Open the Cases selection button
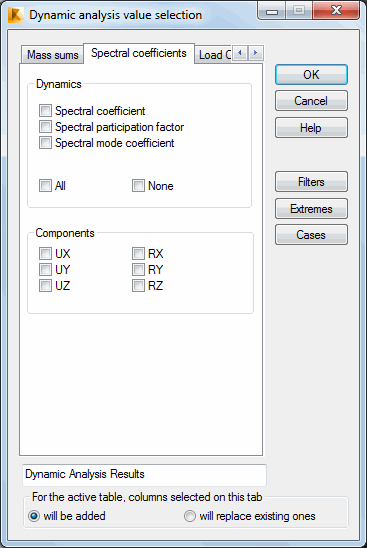 pos(311,235)
